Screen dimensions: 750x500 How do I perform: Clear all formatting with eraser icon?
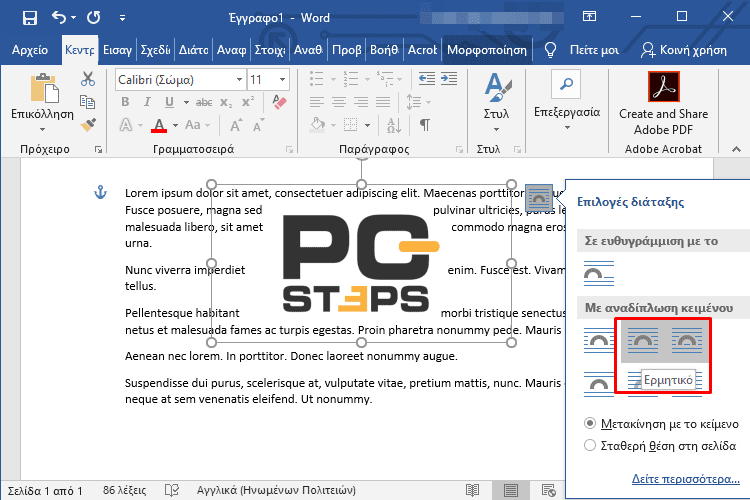click(279, 101)
